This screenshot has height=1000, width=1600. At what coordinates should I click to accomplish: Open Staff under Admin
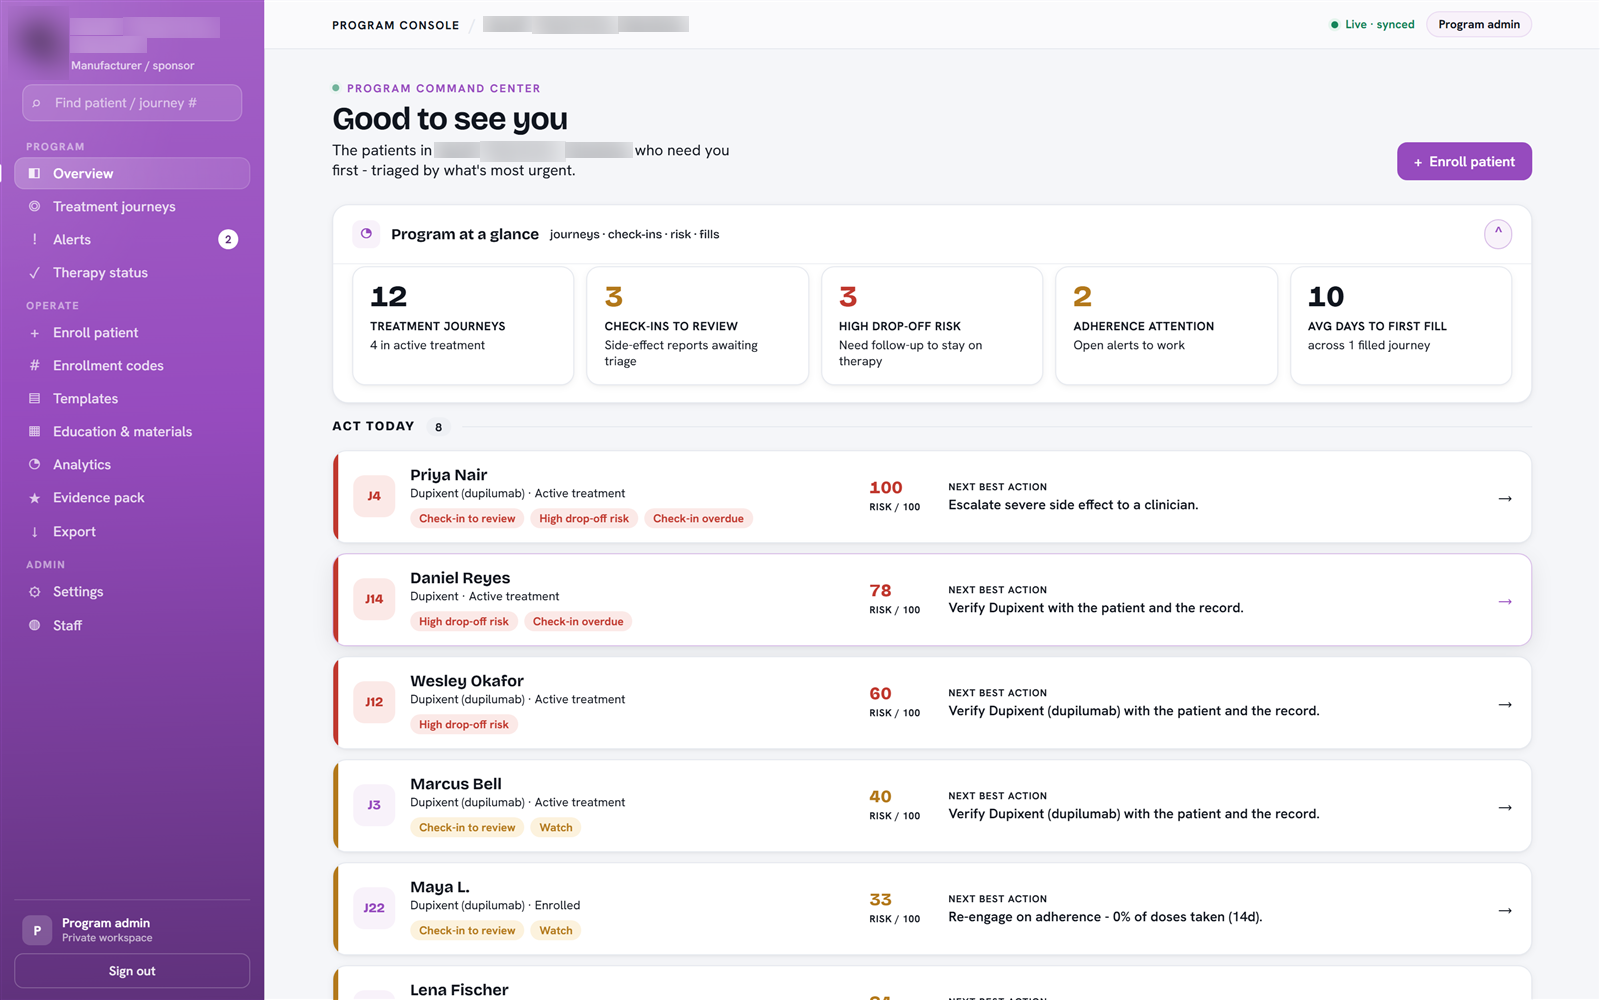coord(132,625)
